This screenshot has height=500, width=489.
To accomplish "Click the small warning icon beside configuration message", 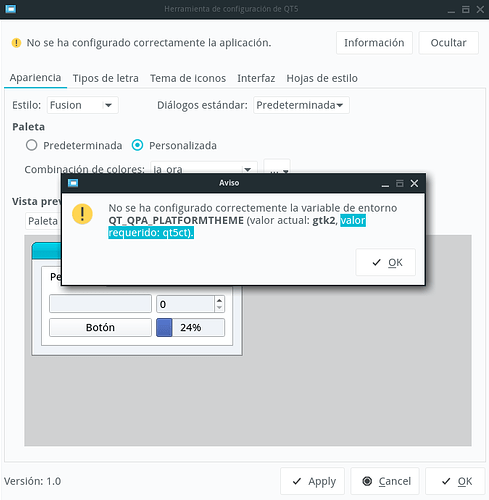I will [x=16, y=43].
